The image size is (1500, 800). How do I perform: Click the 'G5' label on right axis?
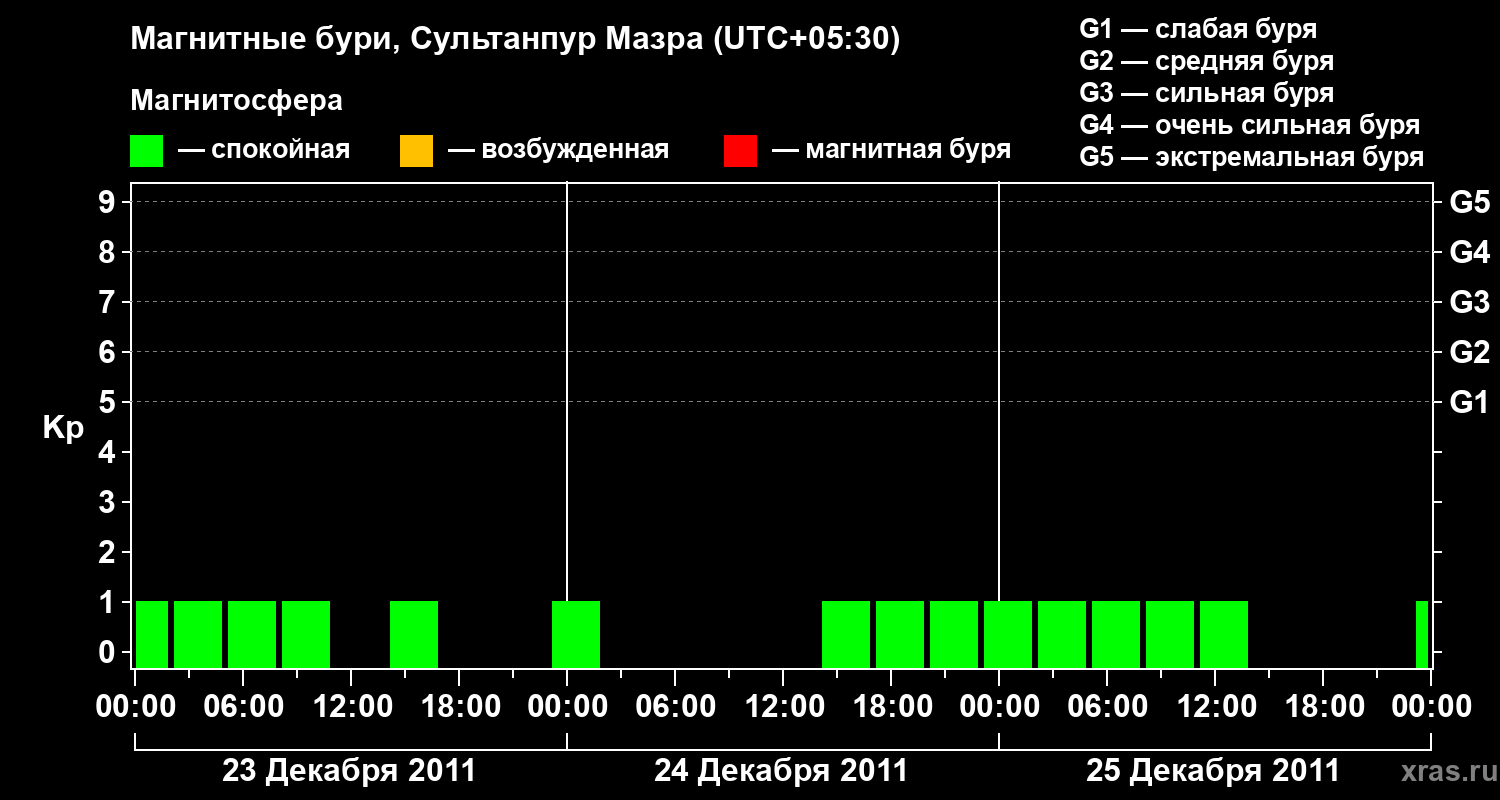point(1470,202)
